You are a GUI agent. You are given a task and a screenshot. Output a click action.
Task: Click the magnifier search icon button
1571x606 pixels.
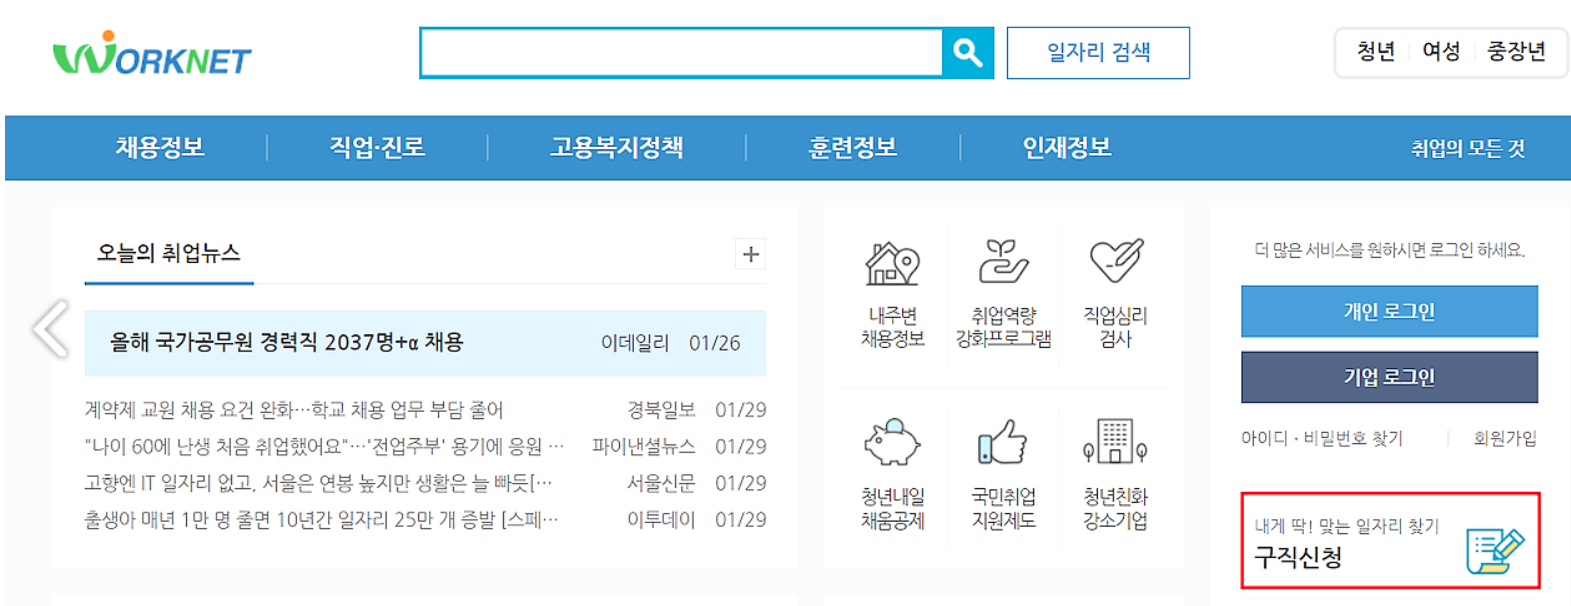point(967,53)
